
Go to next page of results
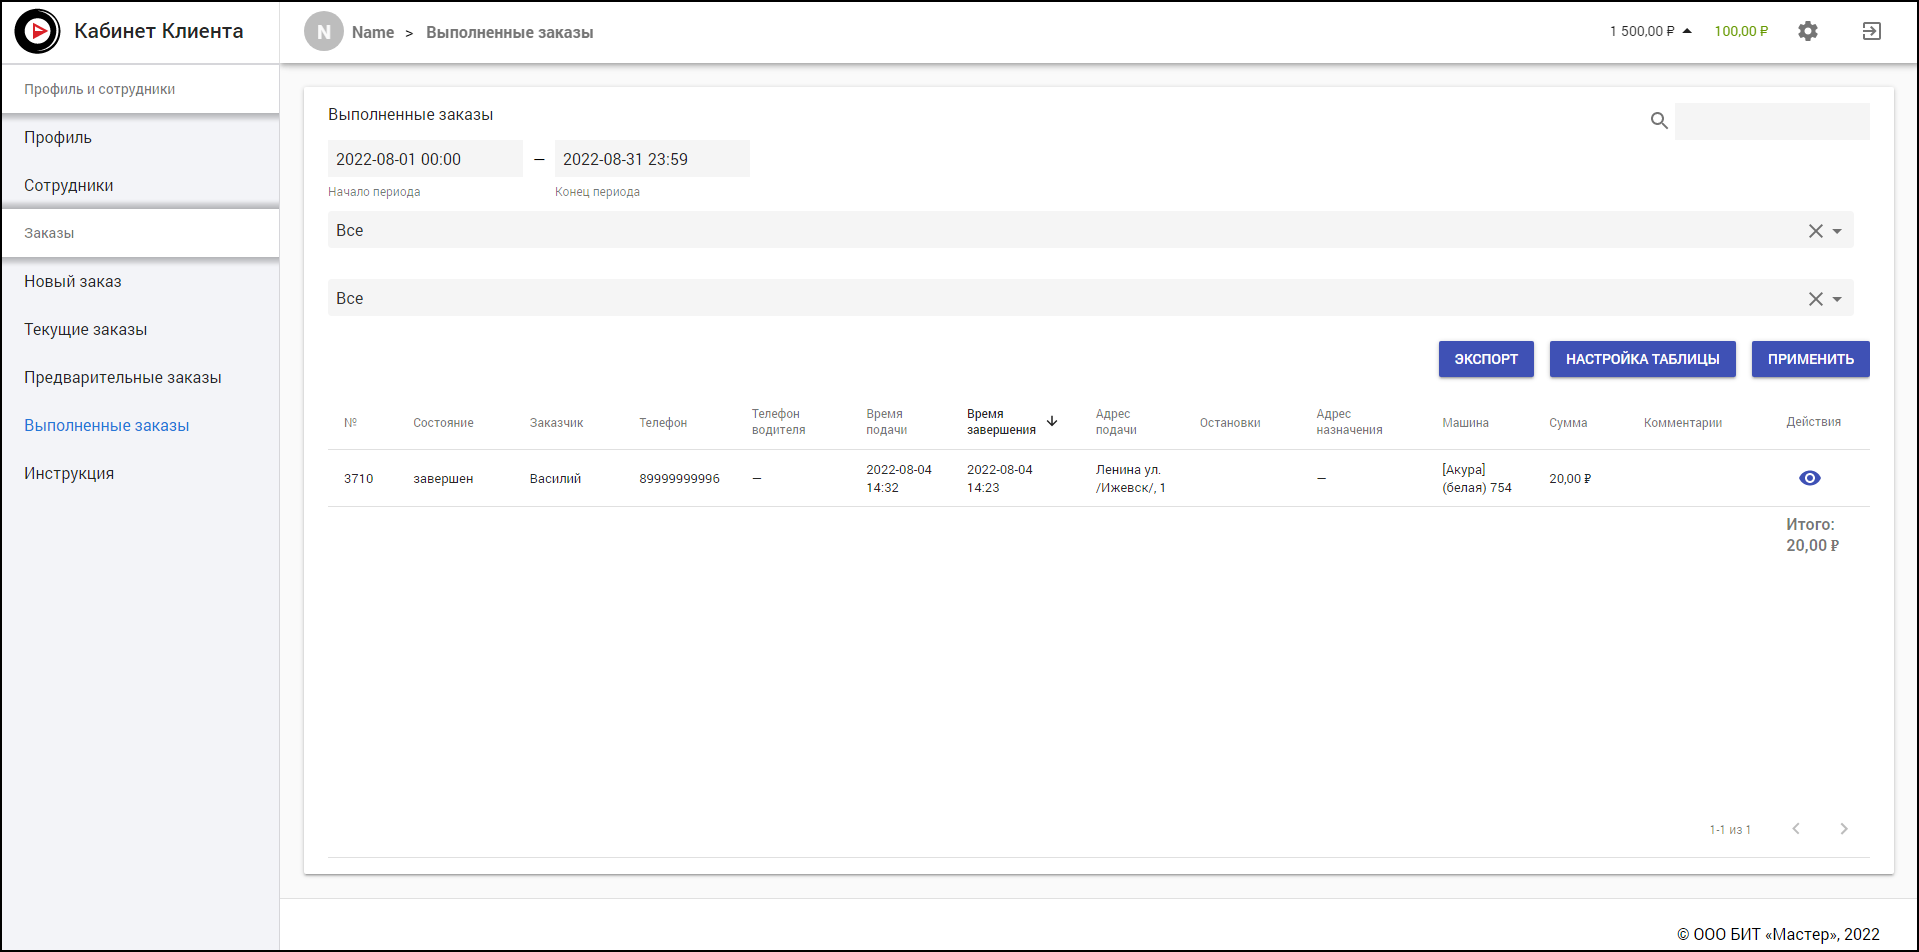(1843, 829)
